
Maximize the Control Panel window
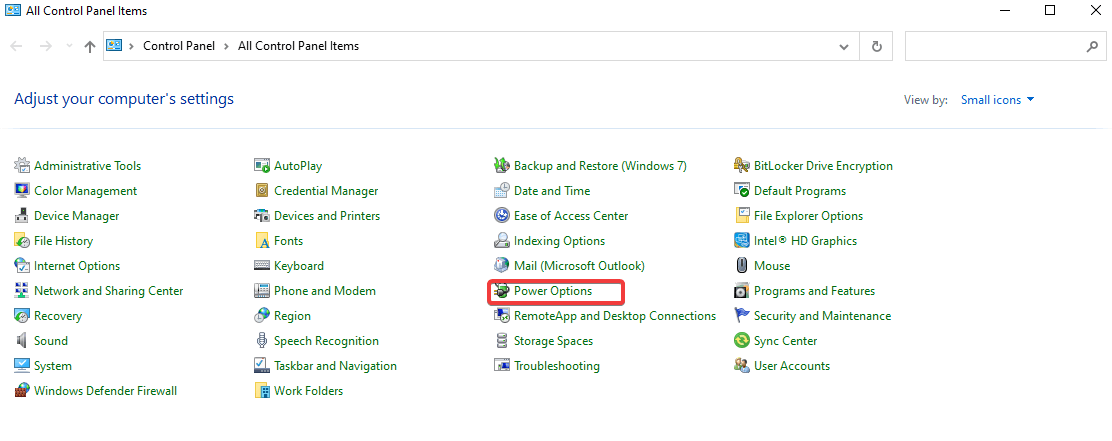point(1050,10)
